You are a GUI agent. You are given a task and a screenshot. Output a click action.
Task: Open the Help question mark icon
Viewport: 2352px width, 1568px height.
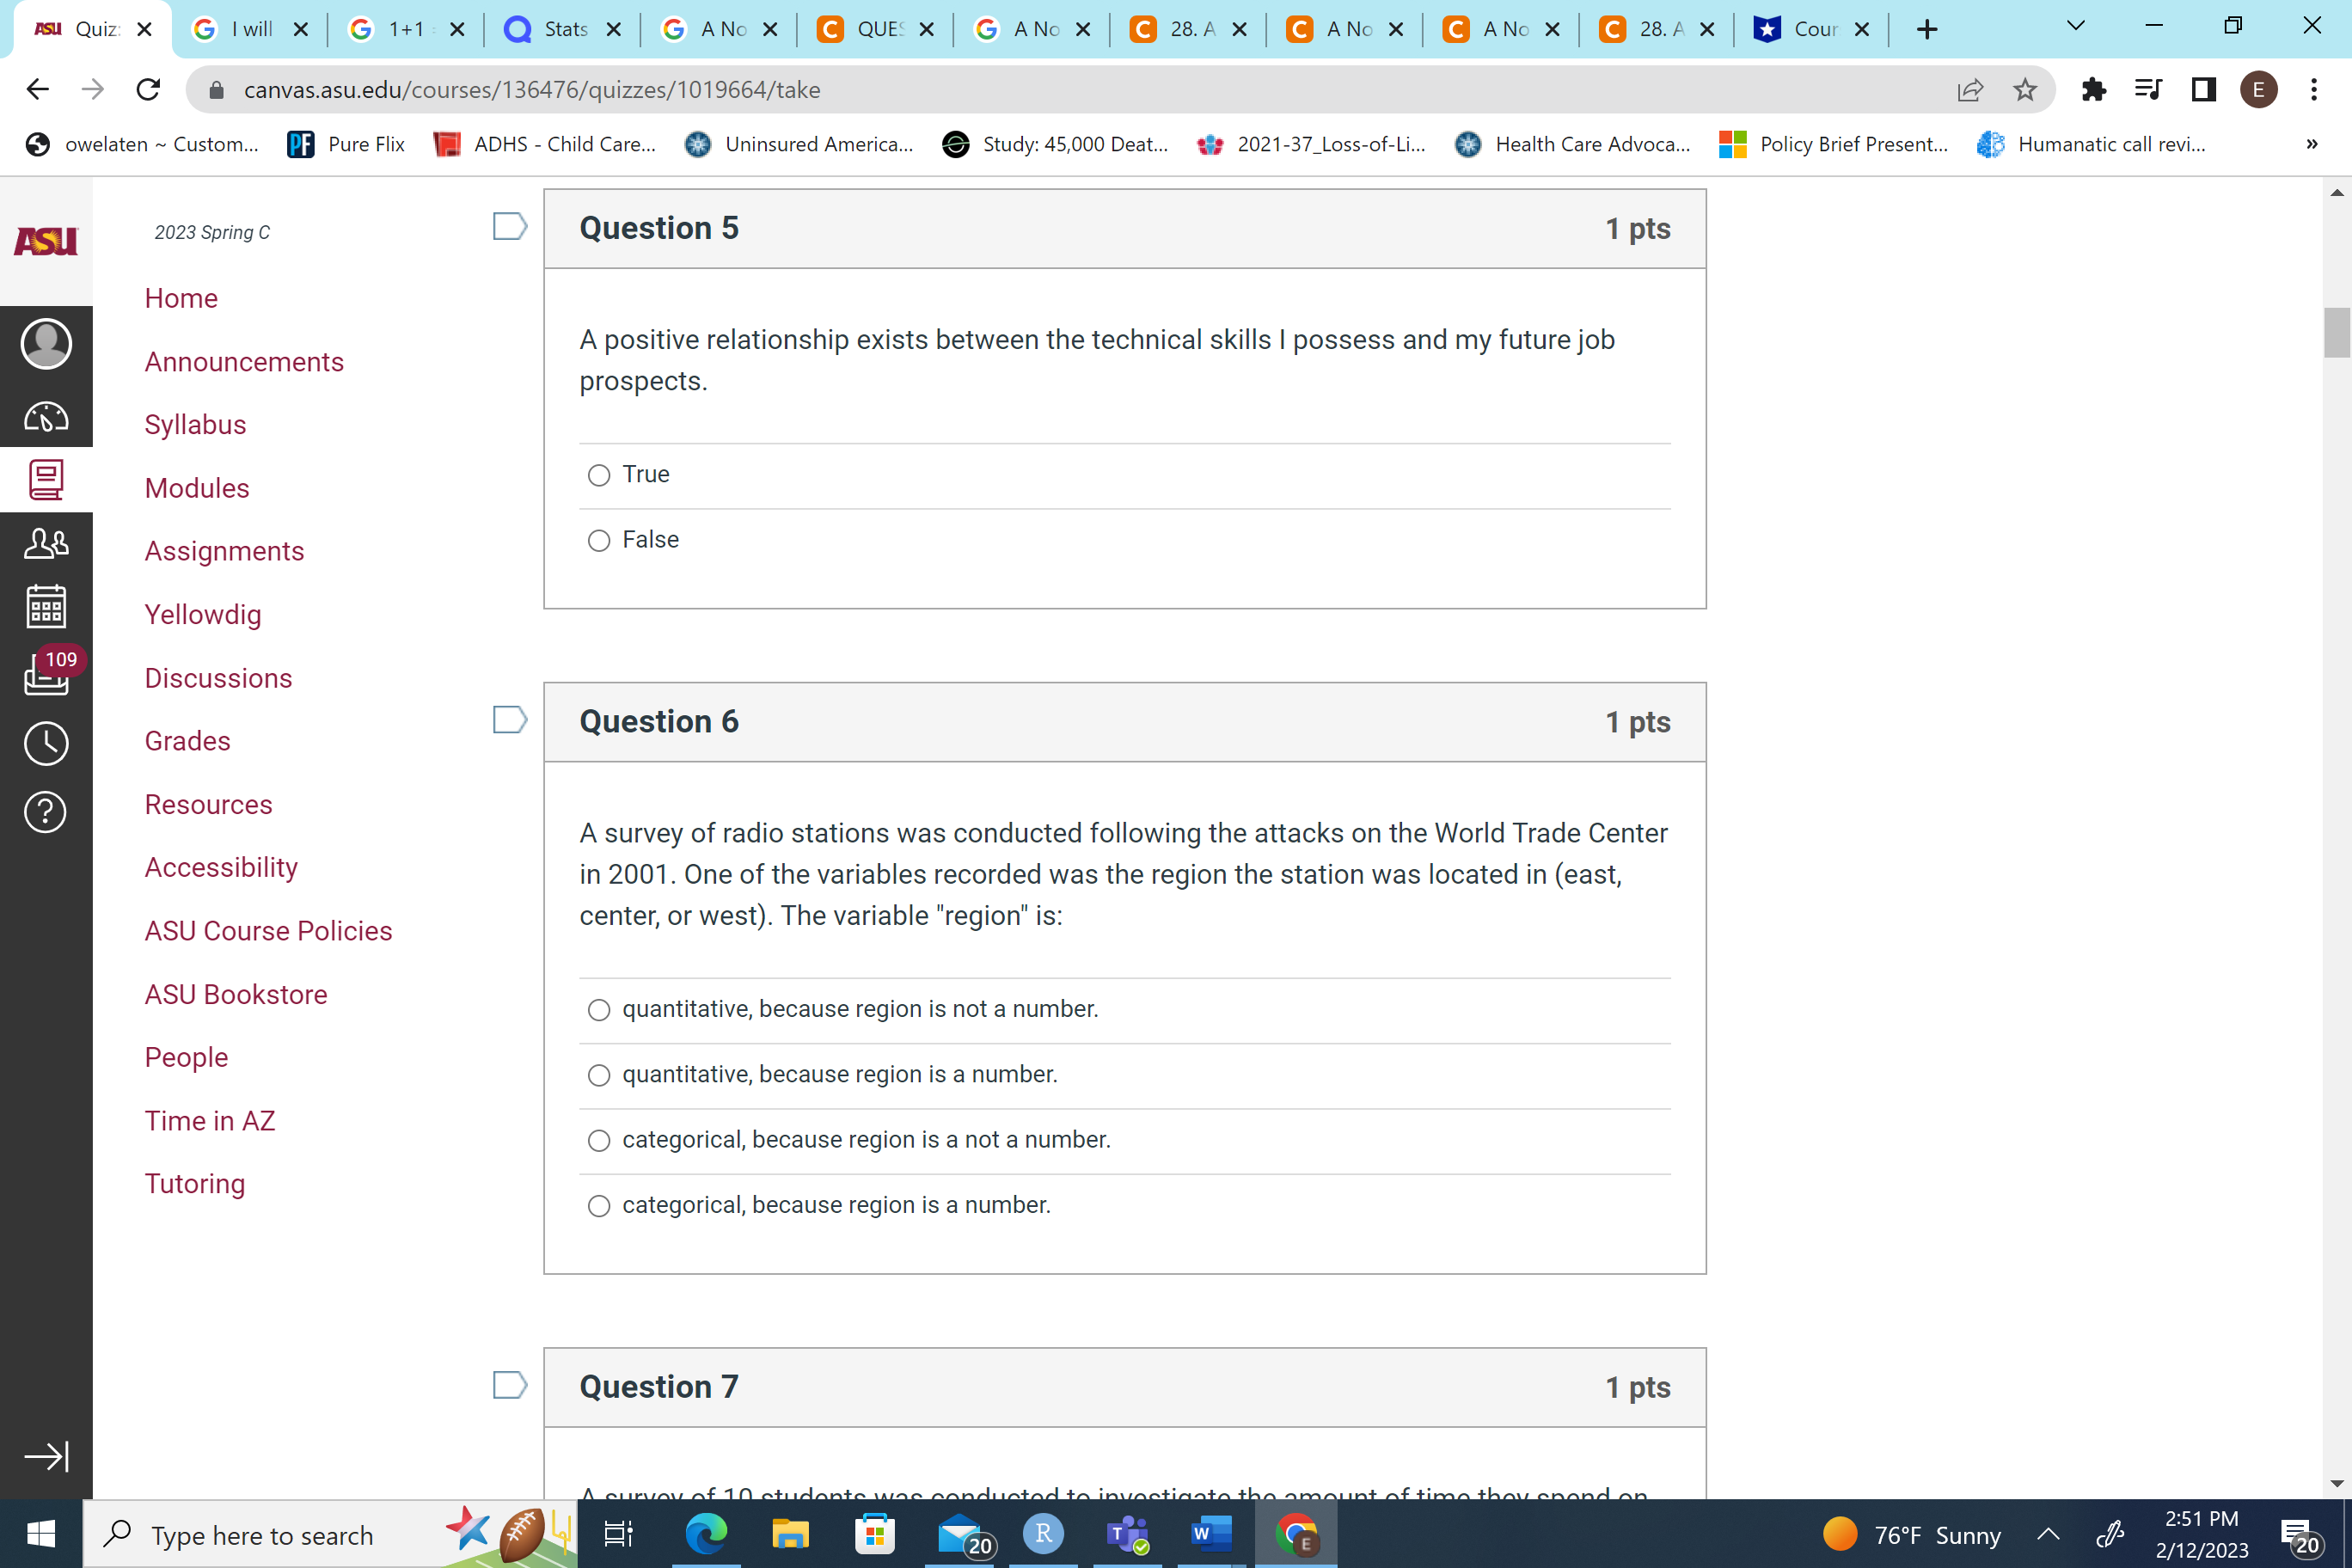46,812
